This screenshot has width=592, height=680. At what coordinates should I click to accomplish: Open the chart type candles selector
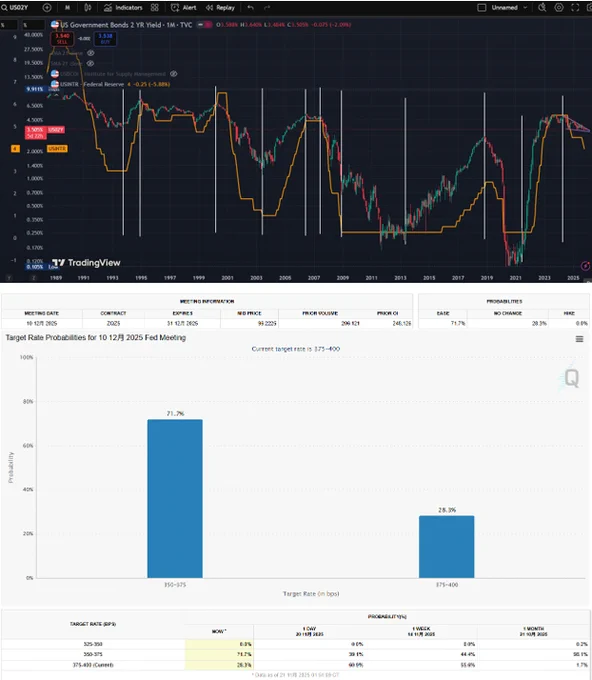(x=88, y=7)
